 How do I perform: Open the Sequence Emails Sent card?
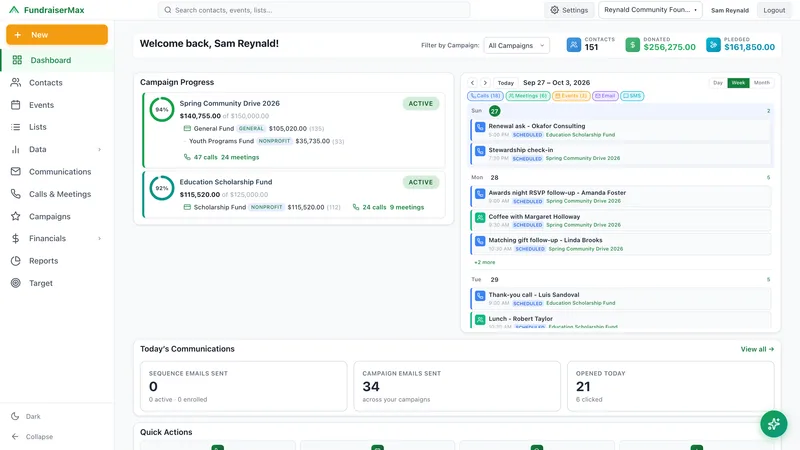click(x=243, y=386)
